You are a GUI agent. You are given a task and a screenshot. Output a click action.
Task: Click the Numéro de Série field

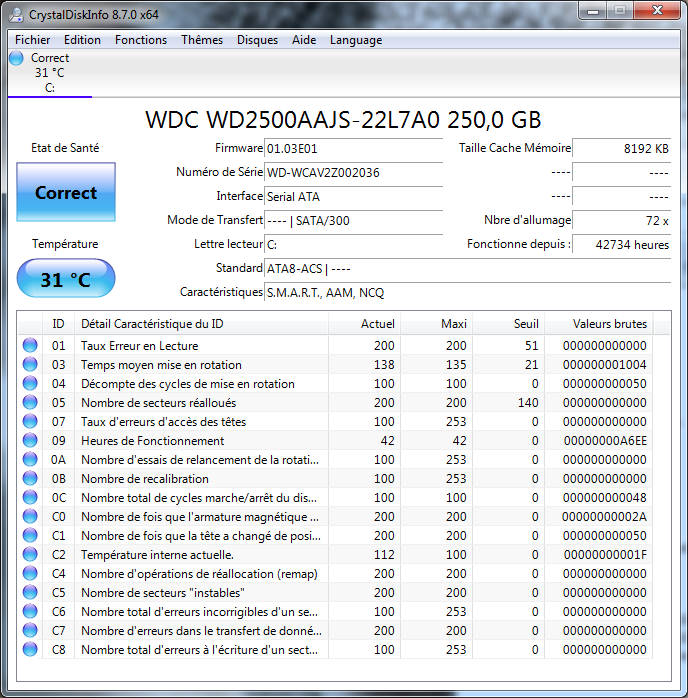(x=353, y=173)
